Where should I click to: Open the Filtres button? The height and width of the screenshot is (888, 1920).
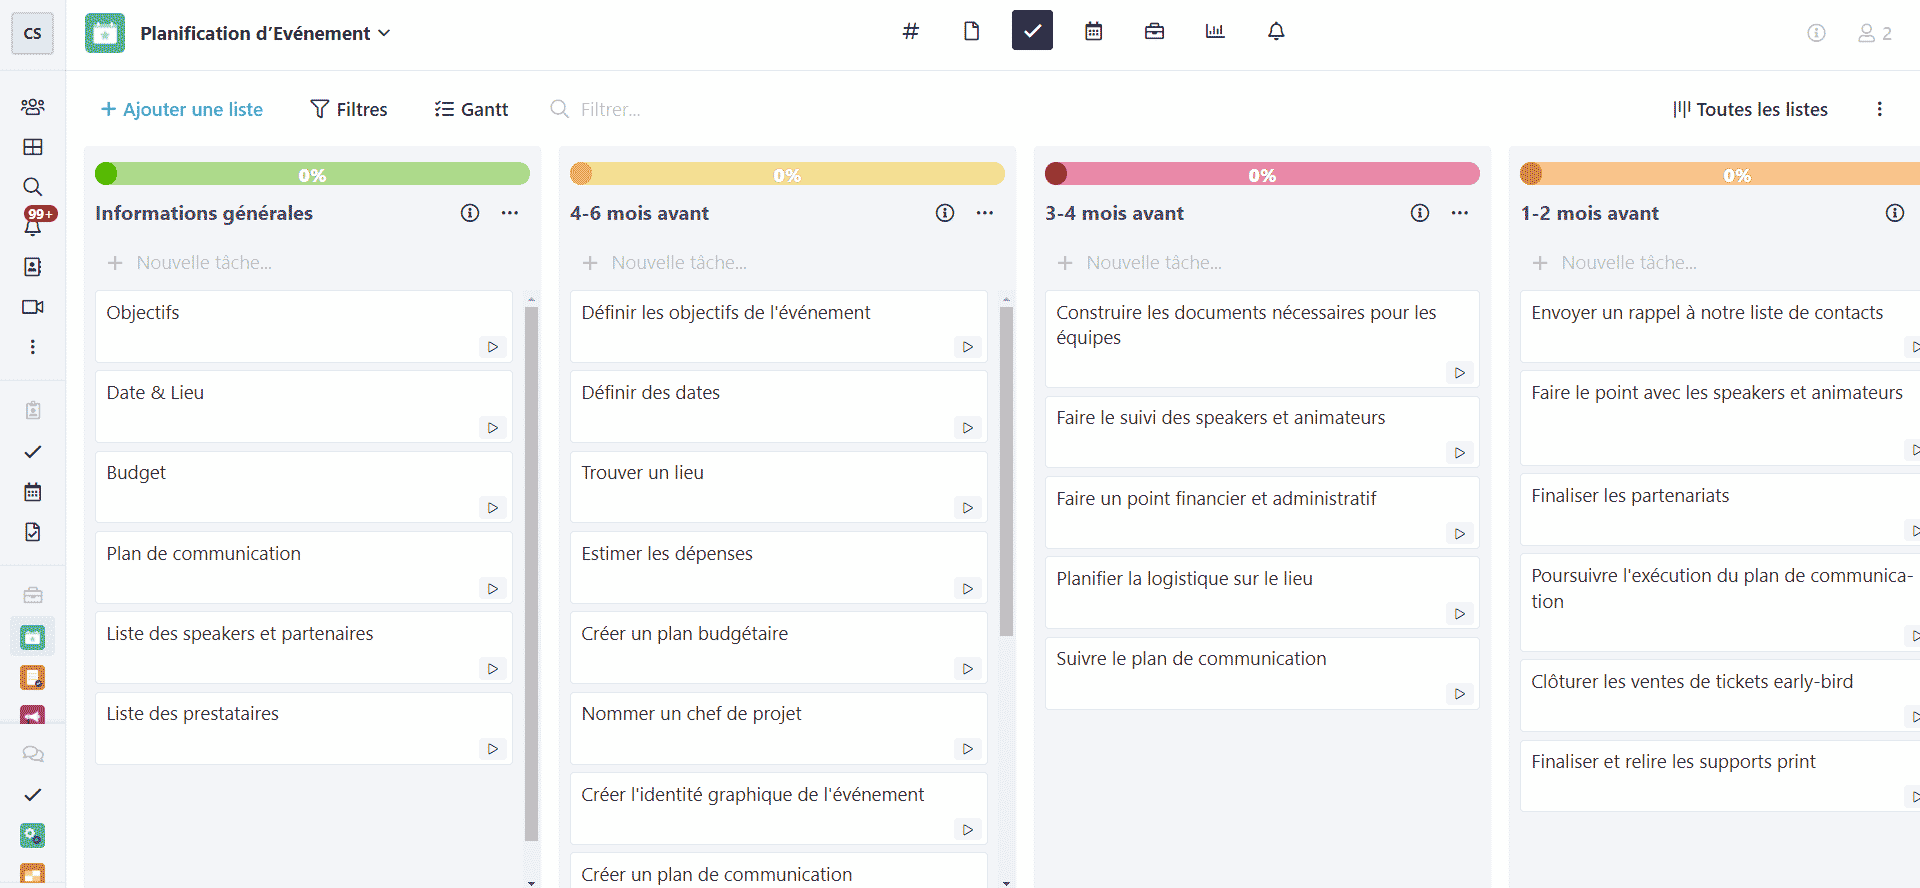(348, 109)
